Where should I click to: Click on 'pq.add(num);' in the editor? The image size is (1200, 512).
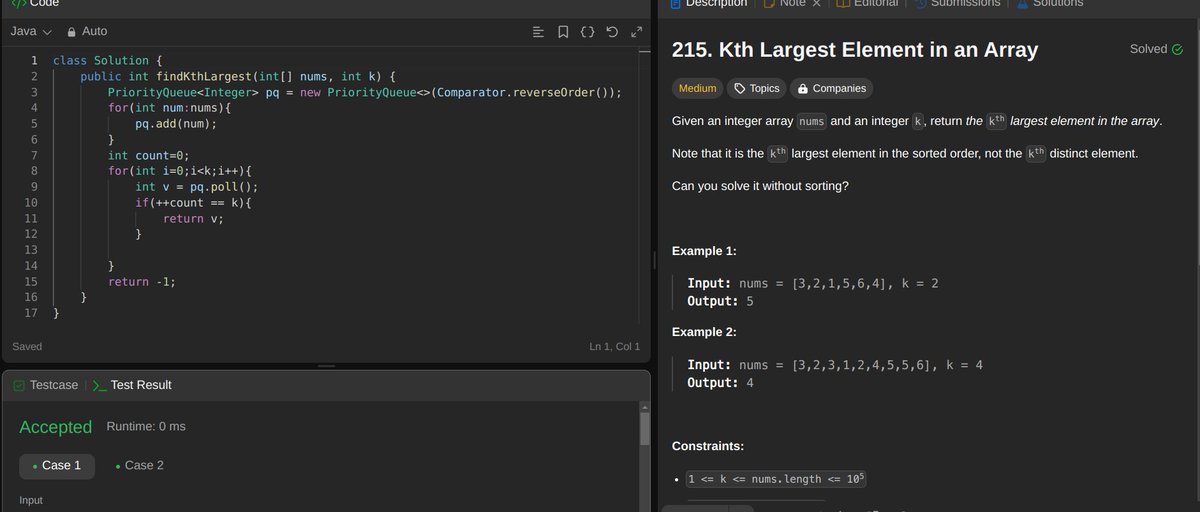pyautogui.click(x=176, y=124)
